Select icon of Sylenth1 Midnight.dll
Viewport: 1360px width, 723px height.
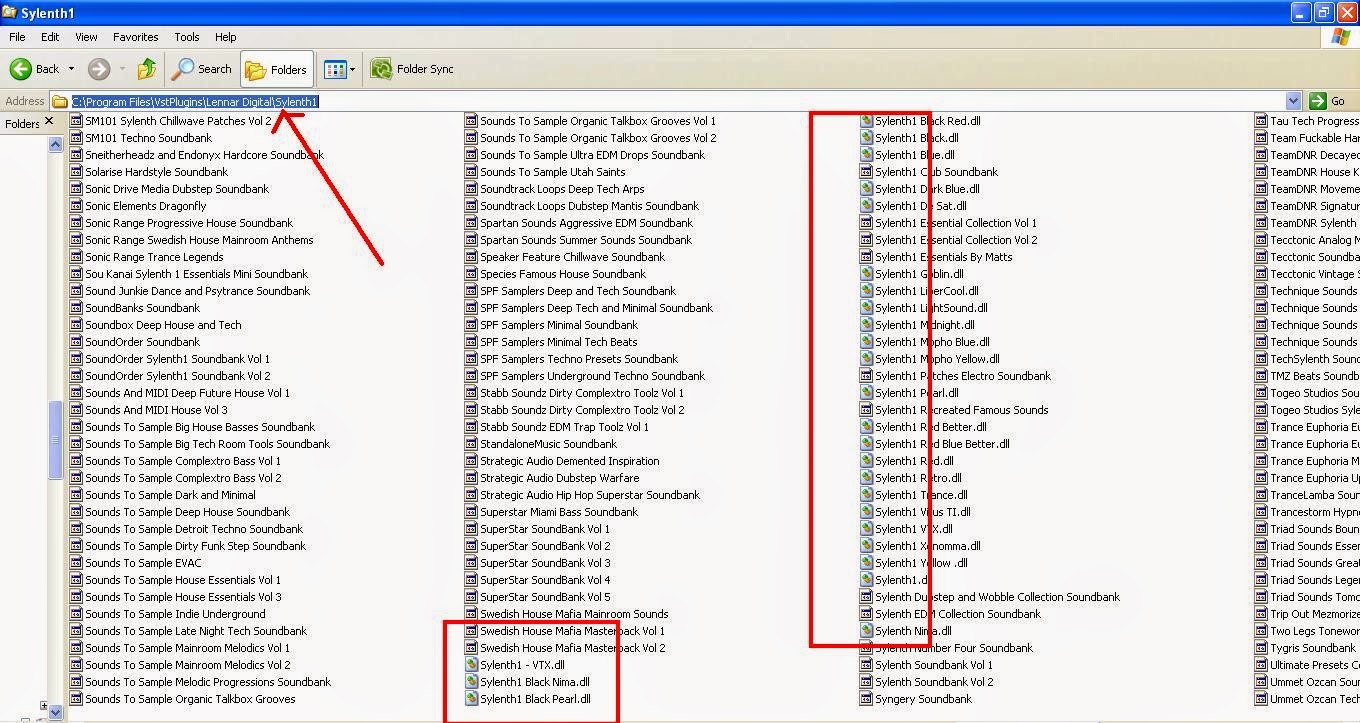(867, 325)
